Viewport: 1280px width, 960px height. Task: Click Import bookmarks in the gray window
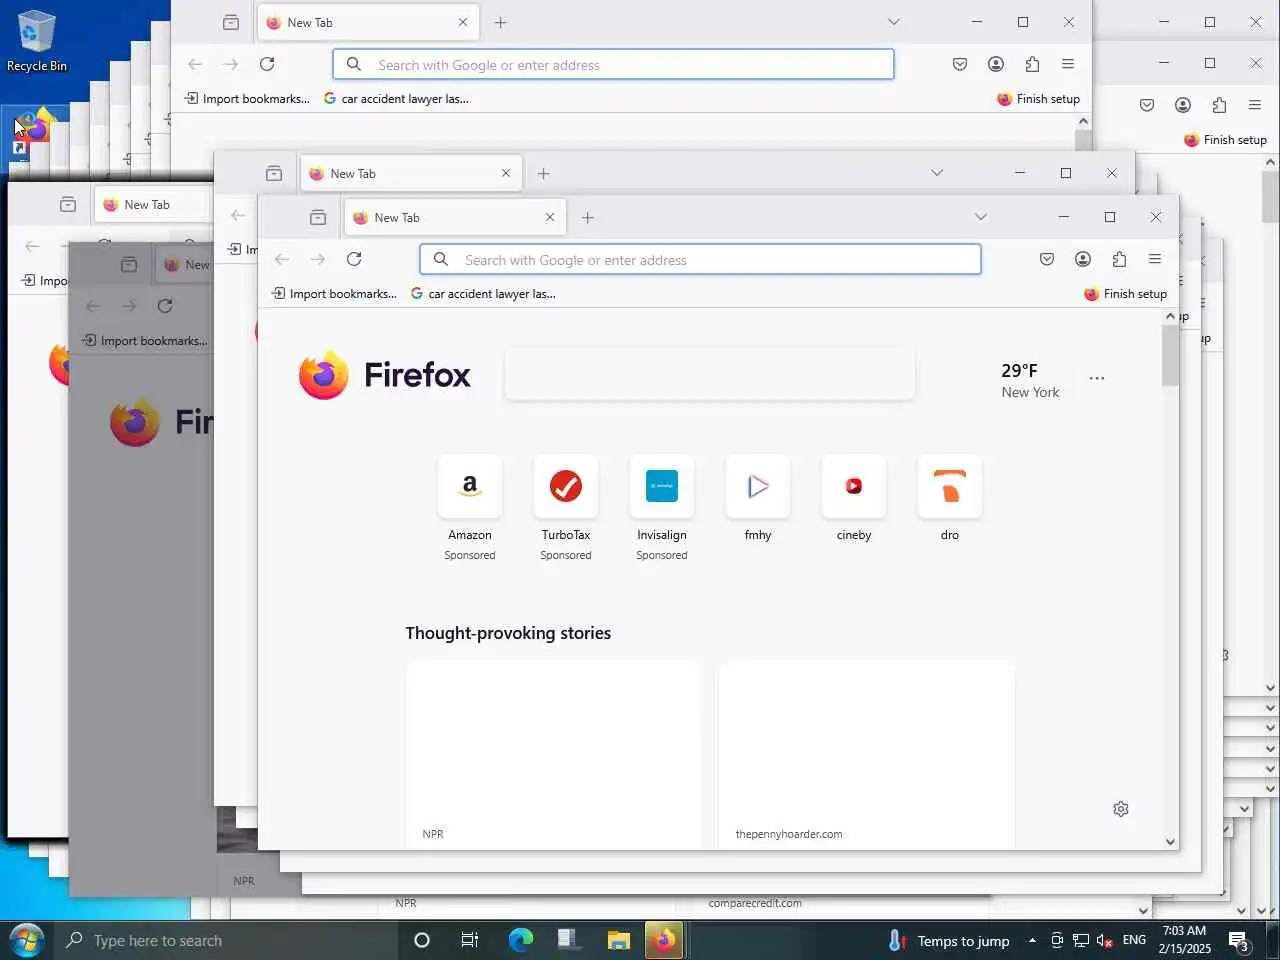pos(146,341)
